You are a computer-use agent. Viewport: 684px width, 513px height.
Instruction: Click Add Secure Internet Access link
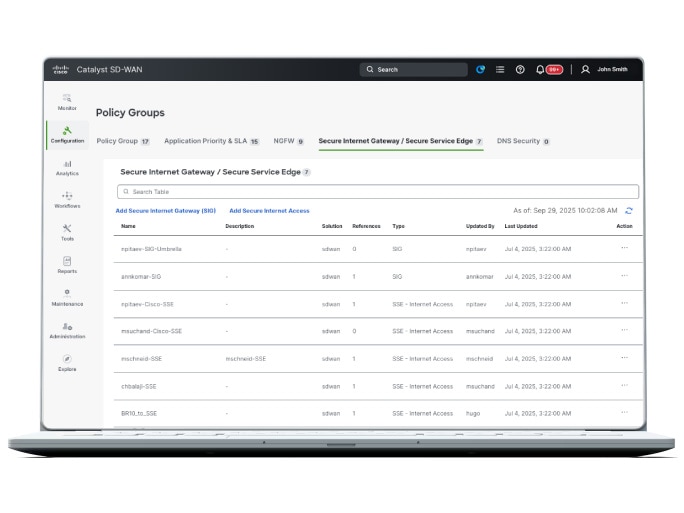click(269, 211)
